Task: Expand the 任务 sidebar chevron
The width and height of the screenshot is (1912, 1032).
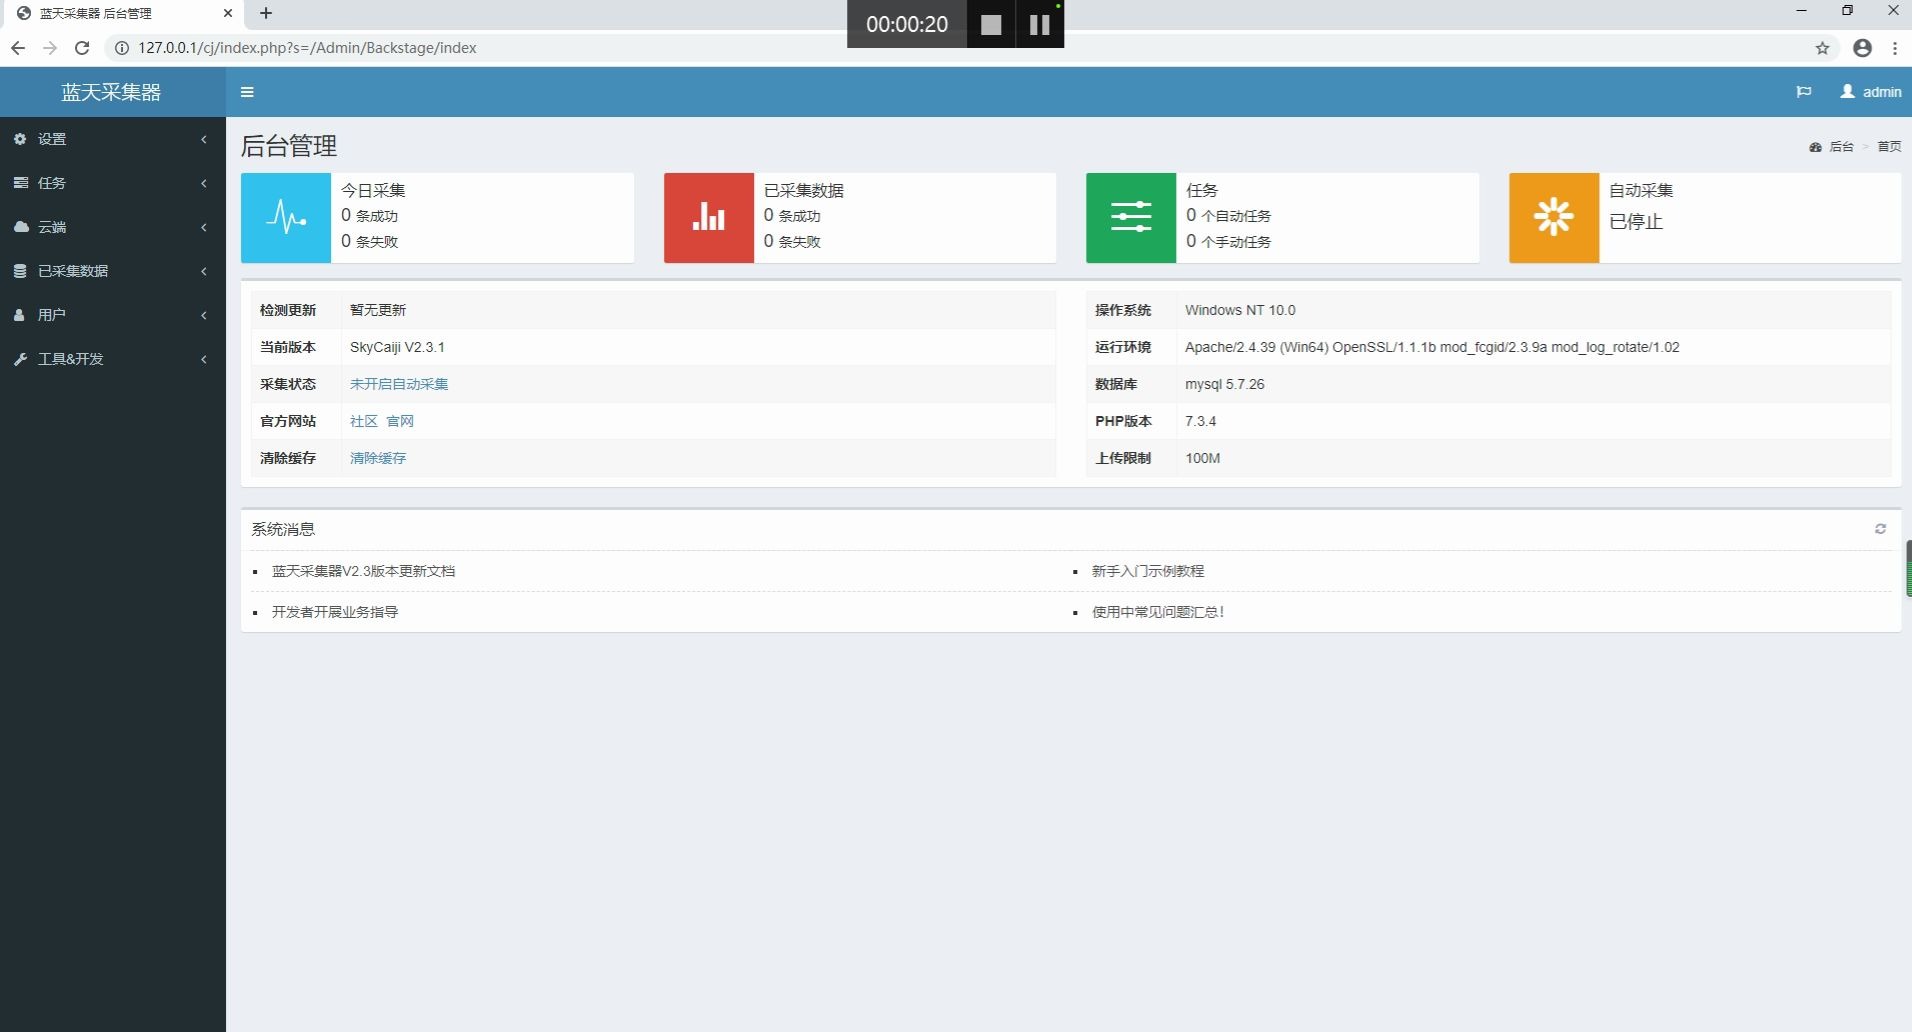Action: tap(204, 183)
